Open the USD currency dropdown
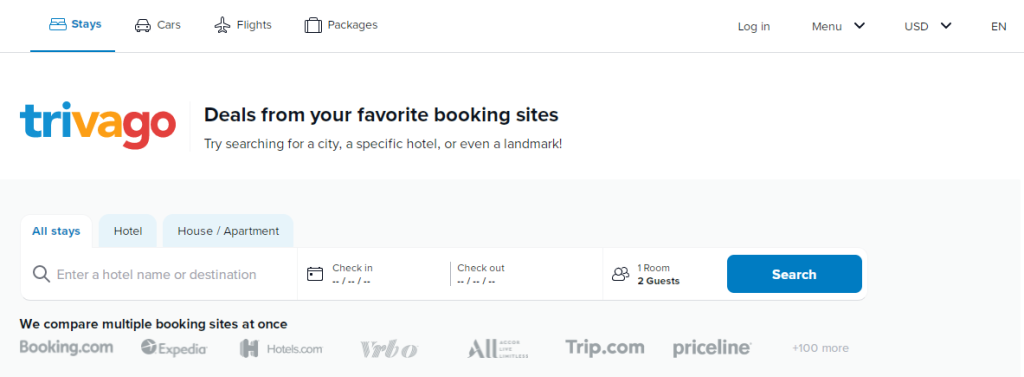1024x377 pixels. coord(928,26)
